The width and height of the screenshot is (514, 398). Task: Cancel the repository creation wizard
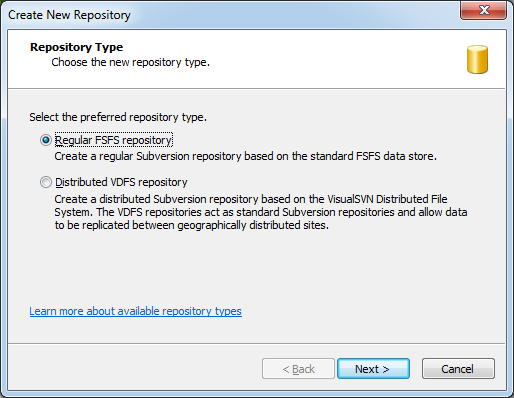pyautogui.click(x=458, y=369)
